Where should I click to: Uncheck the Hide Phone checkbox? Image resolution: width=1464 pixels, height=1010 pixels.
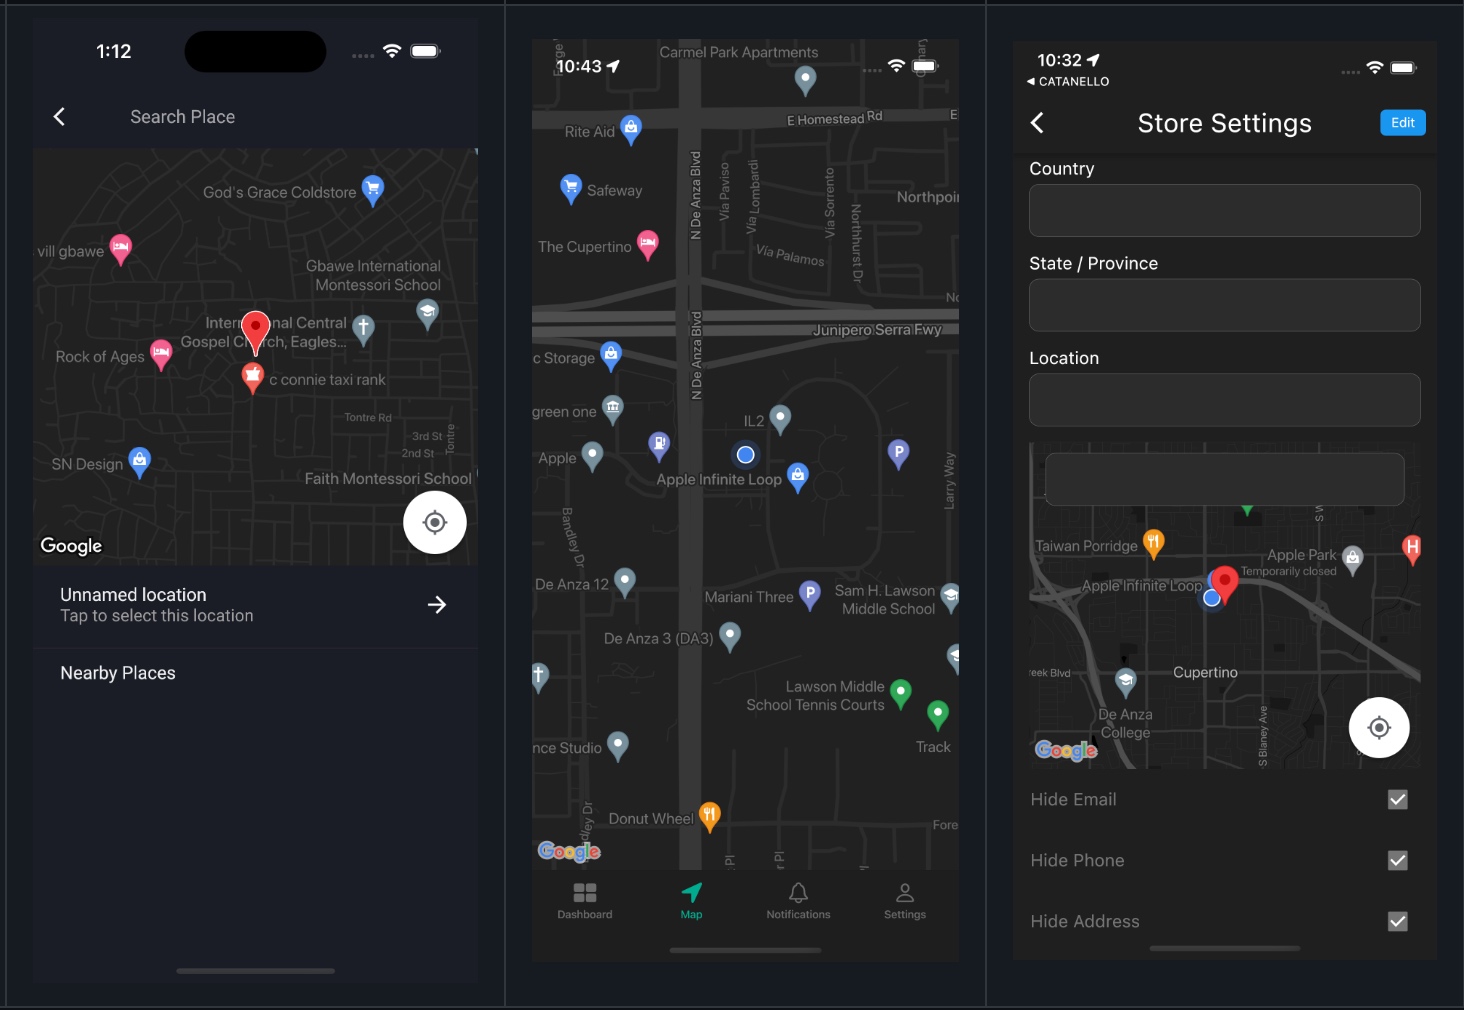pos(1397,861)
